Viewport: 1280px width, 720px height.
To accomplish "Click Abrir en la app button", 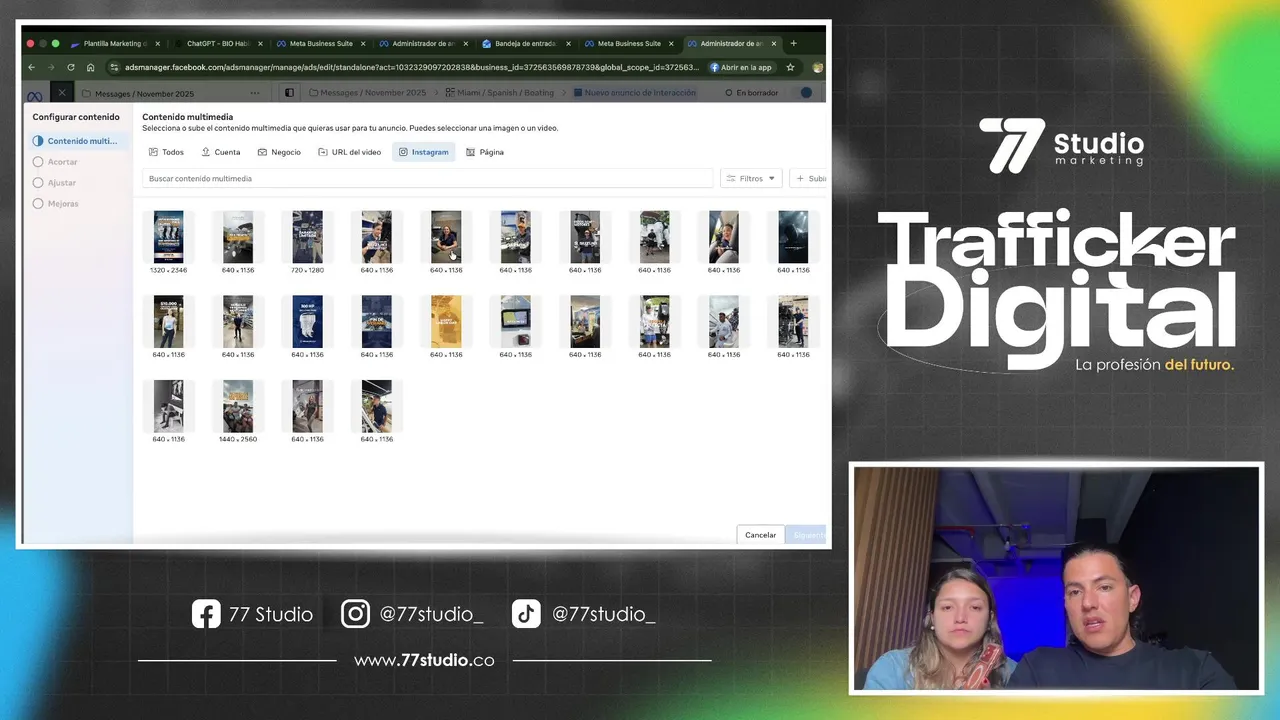I will [x=741, y=67].
